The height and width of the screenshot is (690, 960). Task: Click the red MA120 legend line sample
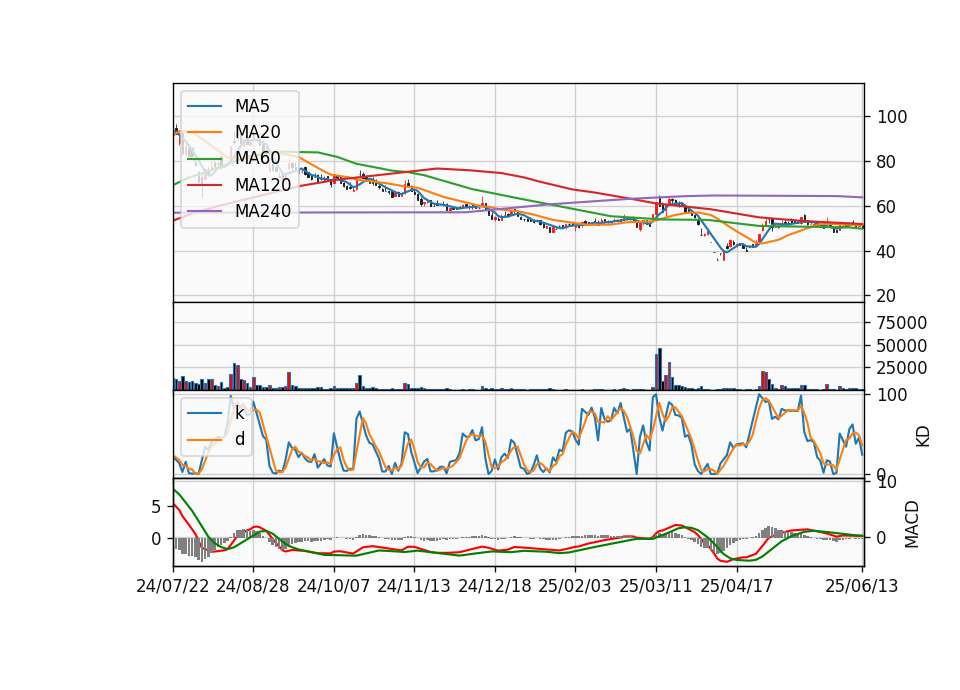click(x=204, y=185)
